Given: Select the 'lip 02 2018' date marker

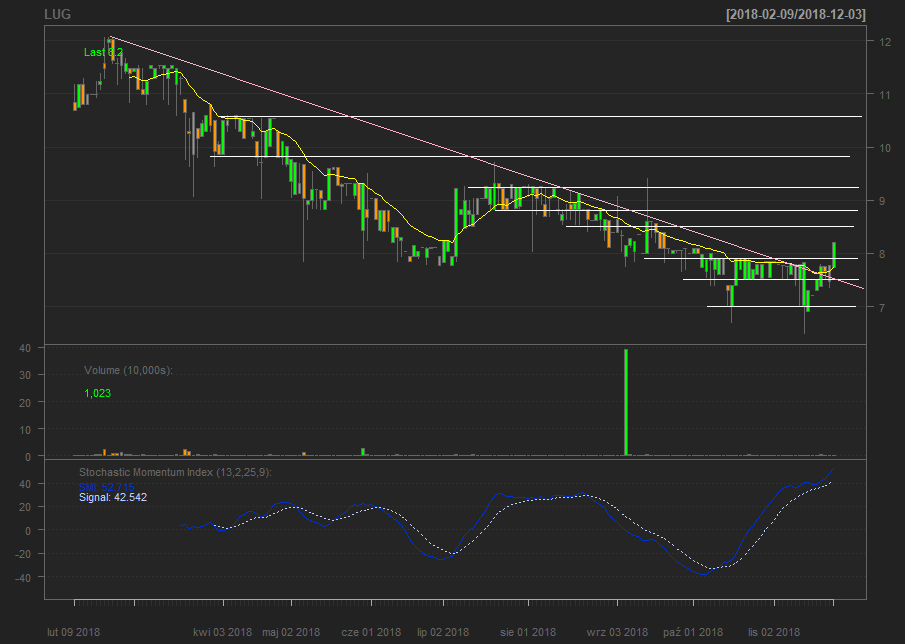Looking at the screenshot, I should point(443,632).
